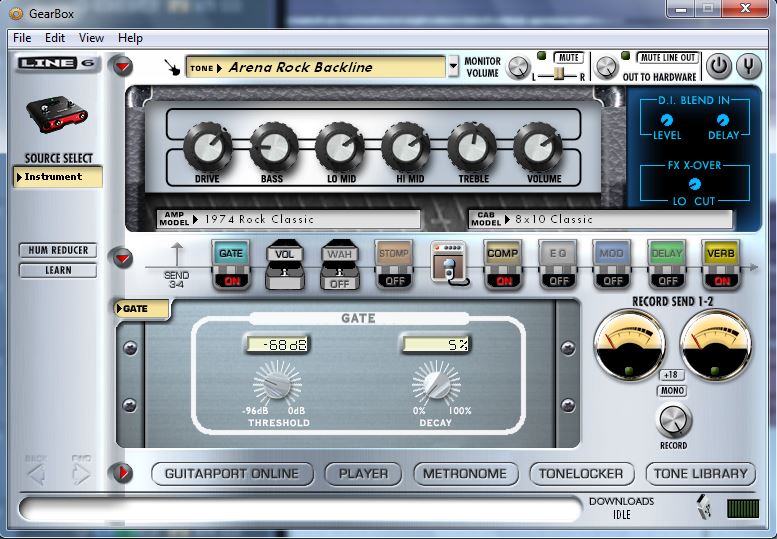777x539 pixels.
Task: Click the 5% decay value field
Action: click(x=436, y=344)
